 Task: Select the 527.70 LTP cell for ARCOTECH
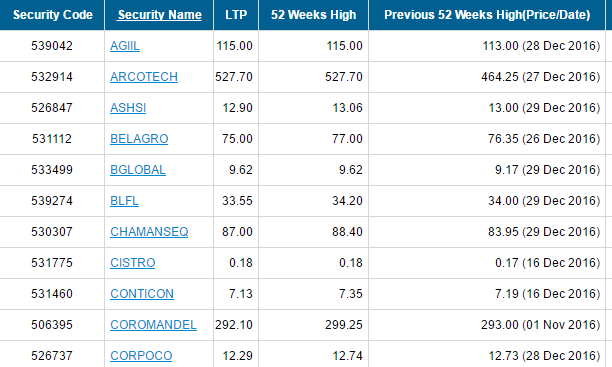[236, 77]
